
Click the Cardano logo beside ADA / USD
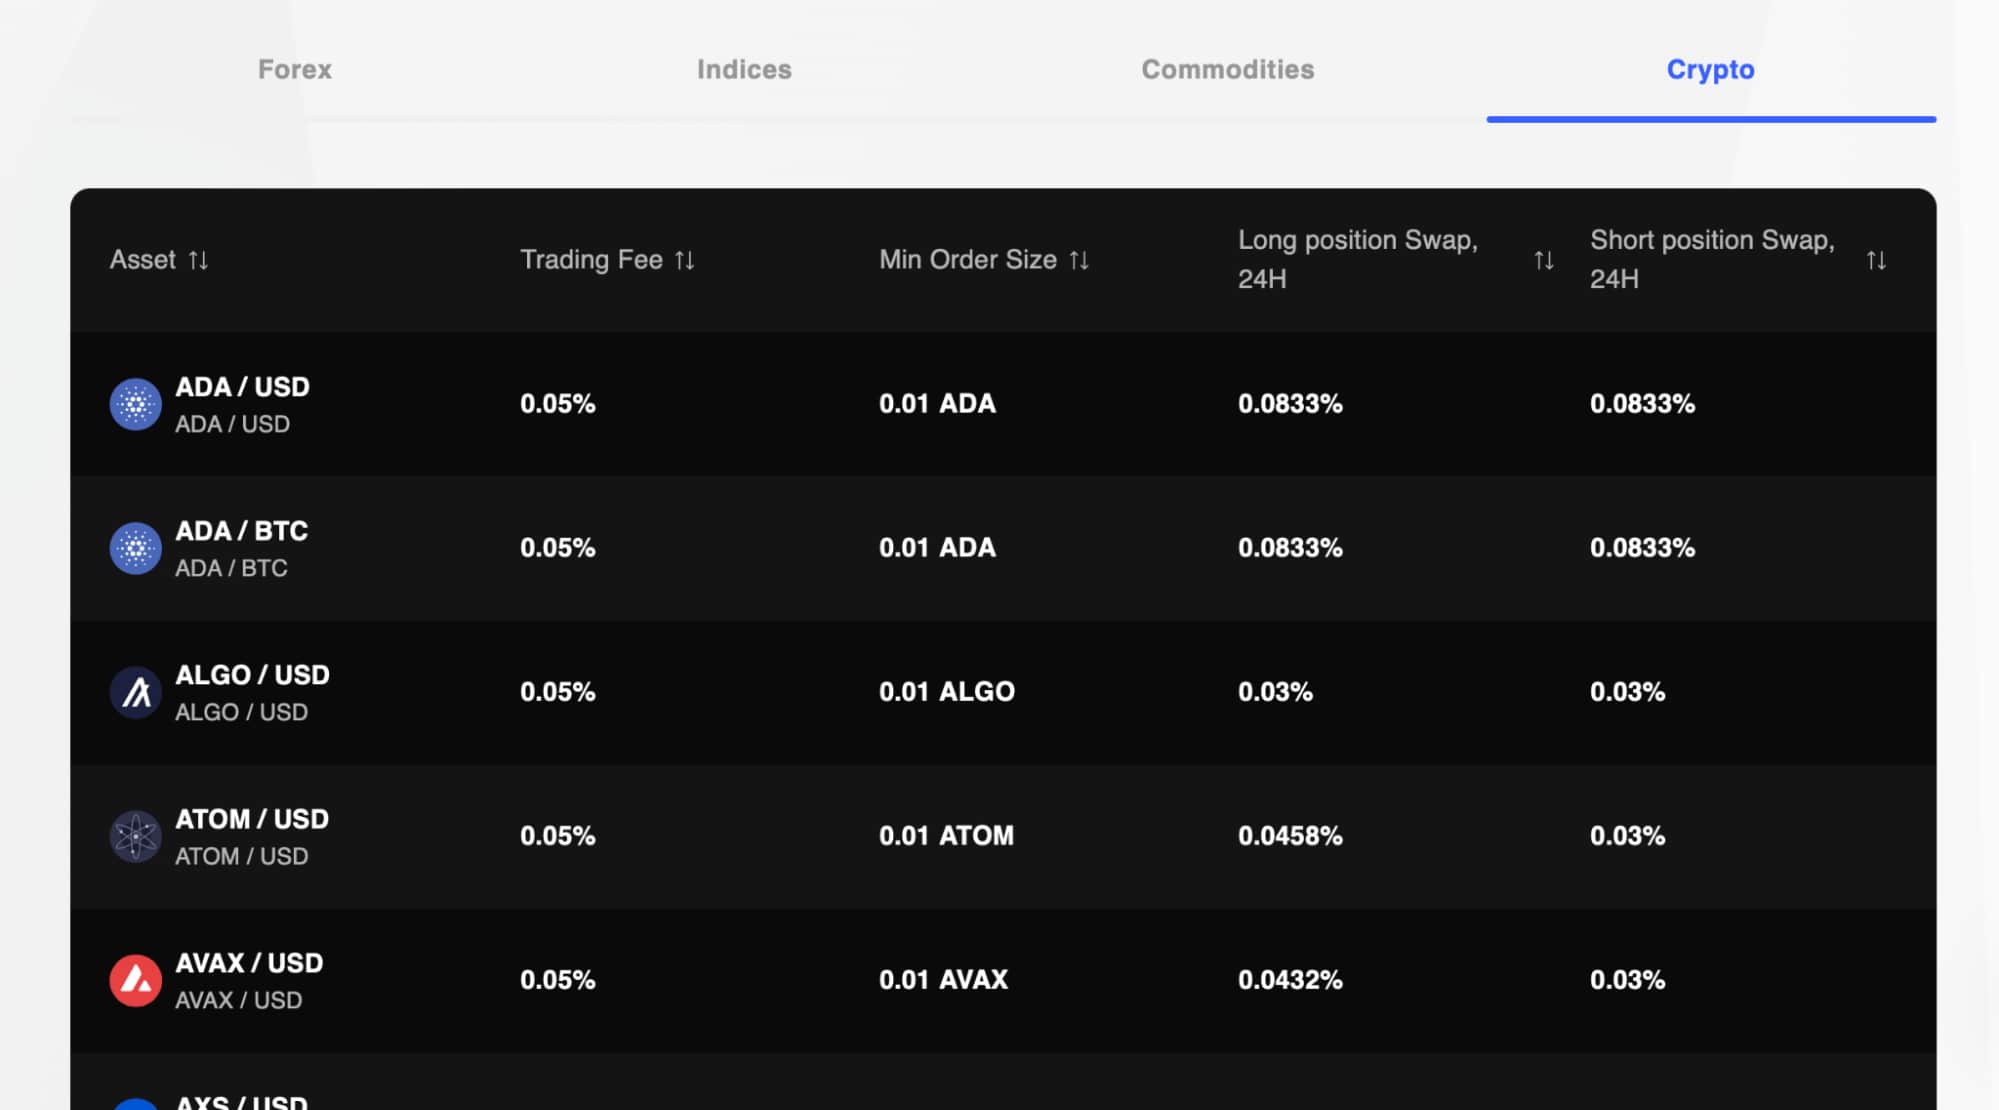pyautogui.click(x=135, y=404)
